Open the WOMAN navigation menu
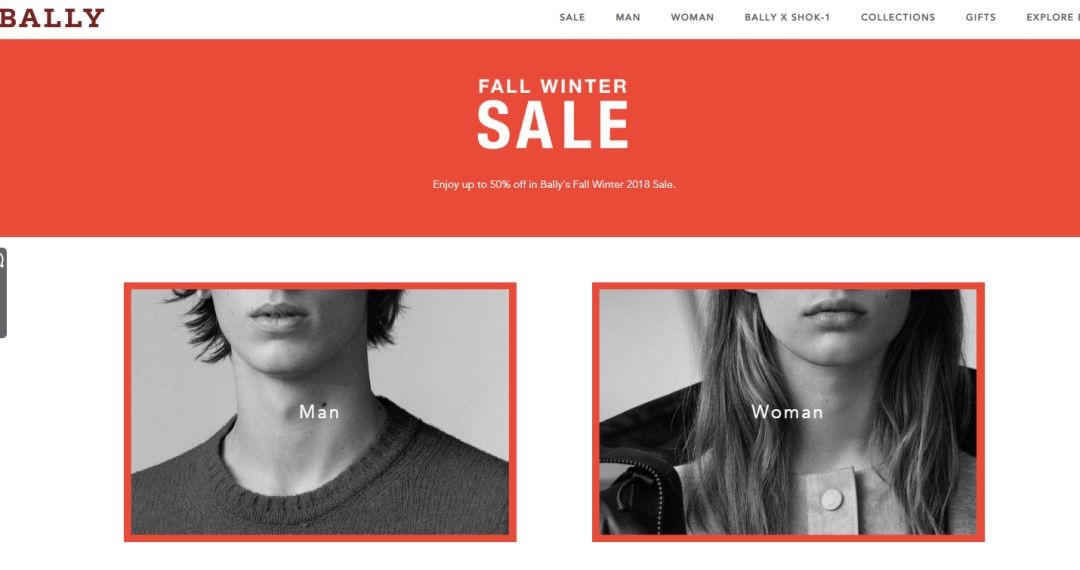Screen dimensions: 1080x570 pos(692,17)
